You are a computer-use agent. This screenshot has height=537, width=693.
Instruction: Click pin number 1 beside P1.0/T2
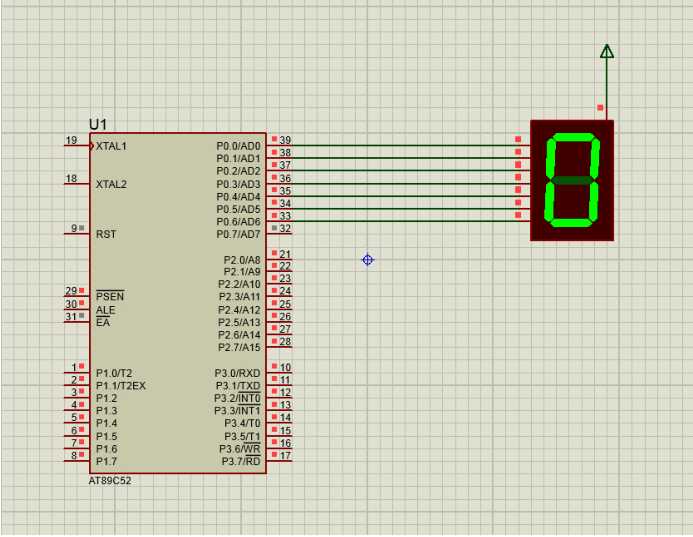coord(74,367)
